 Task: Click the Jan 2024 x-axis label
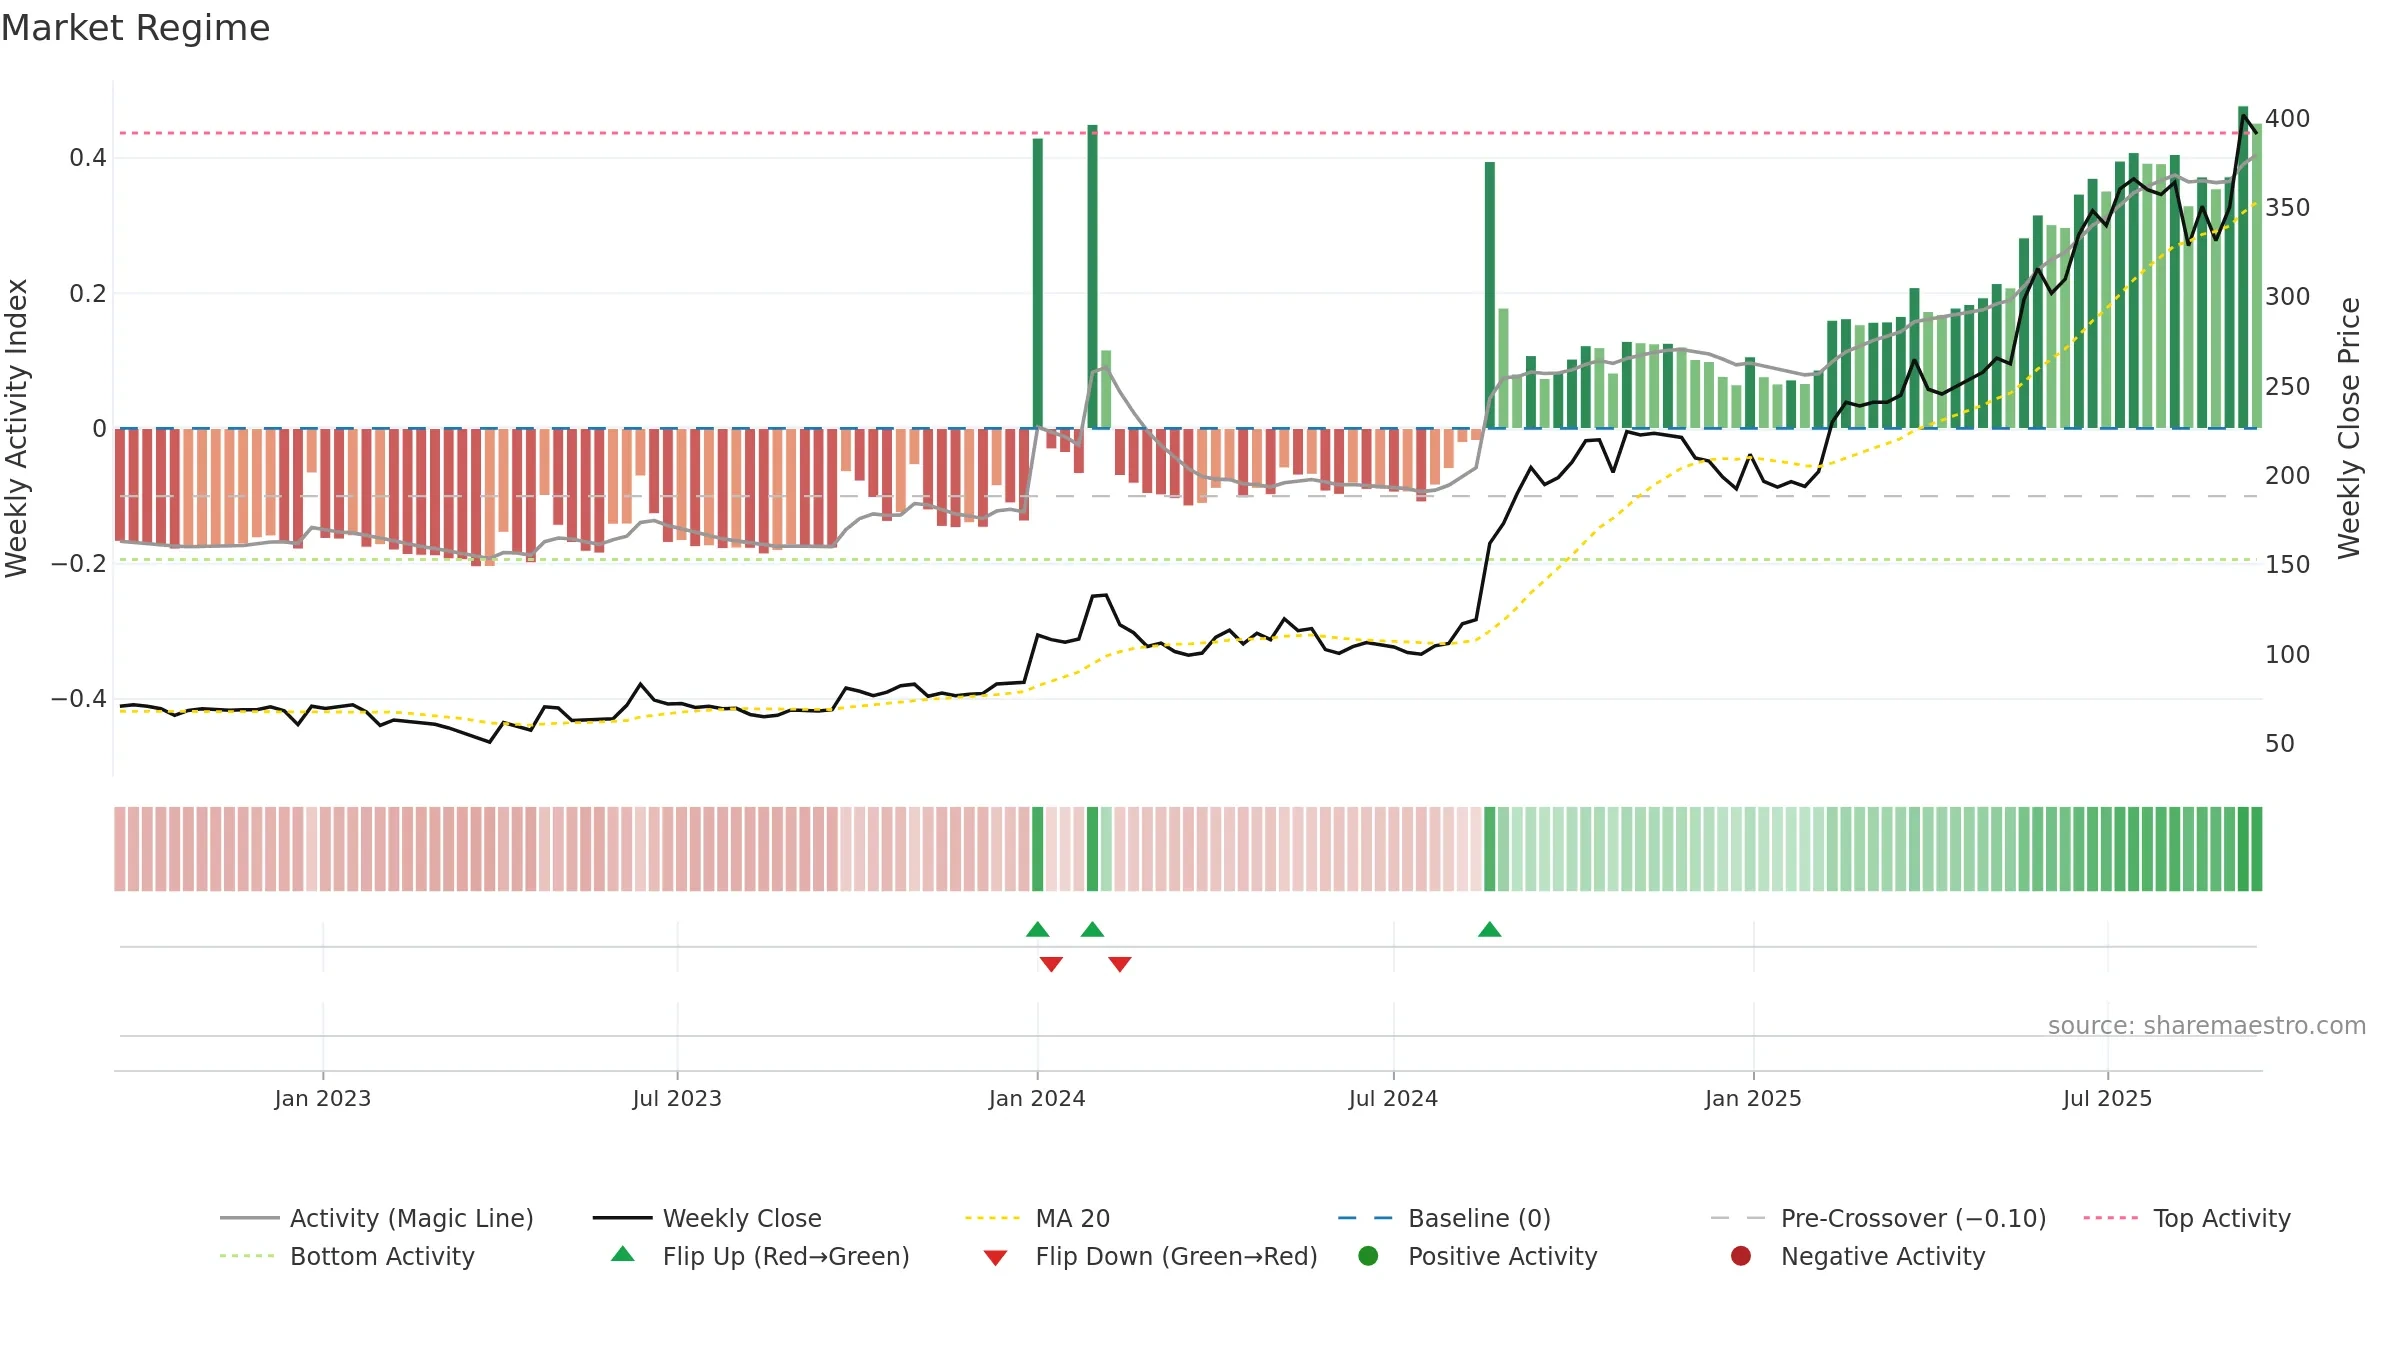(1037, 1098)
